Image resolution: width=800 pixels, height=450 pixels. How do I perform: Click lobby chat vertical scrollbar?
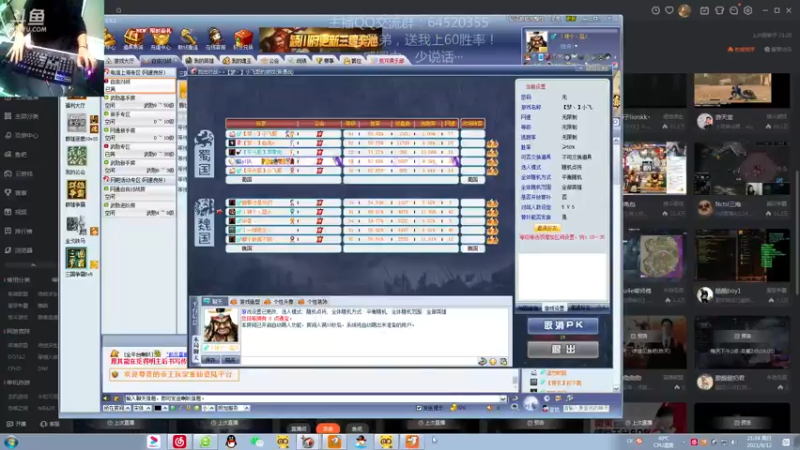(x=515, y=380)
